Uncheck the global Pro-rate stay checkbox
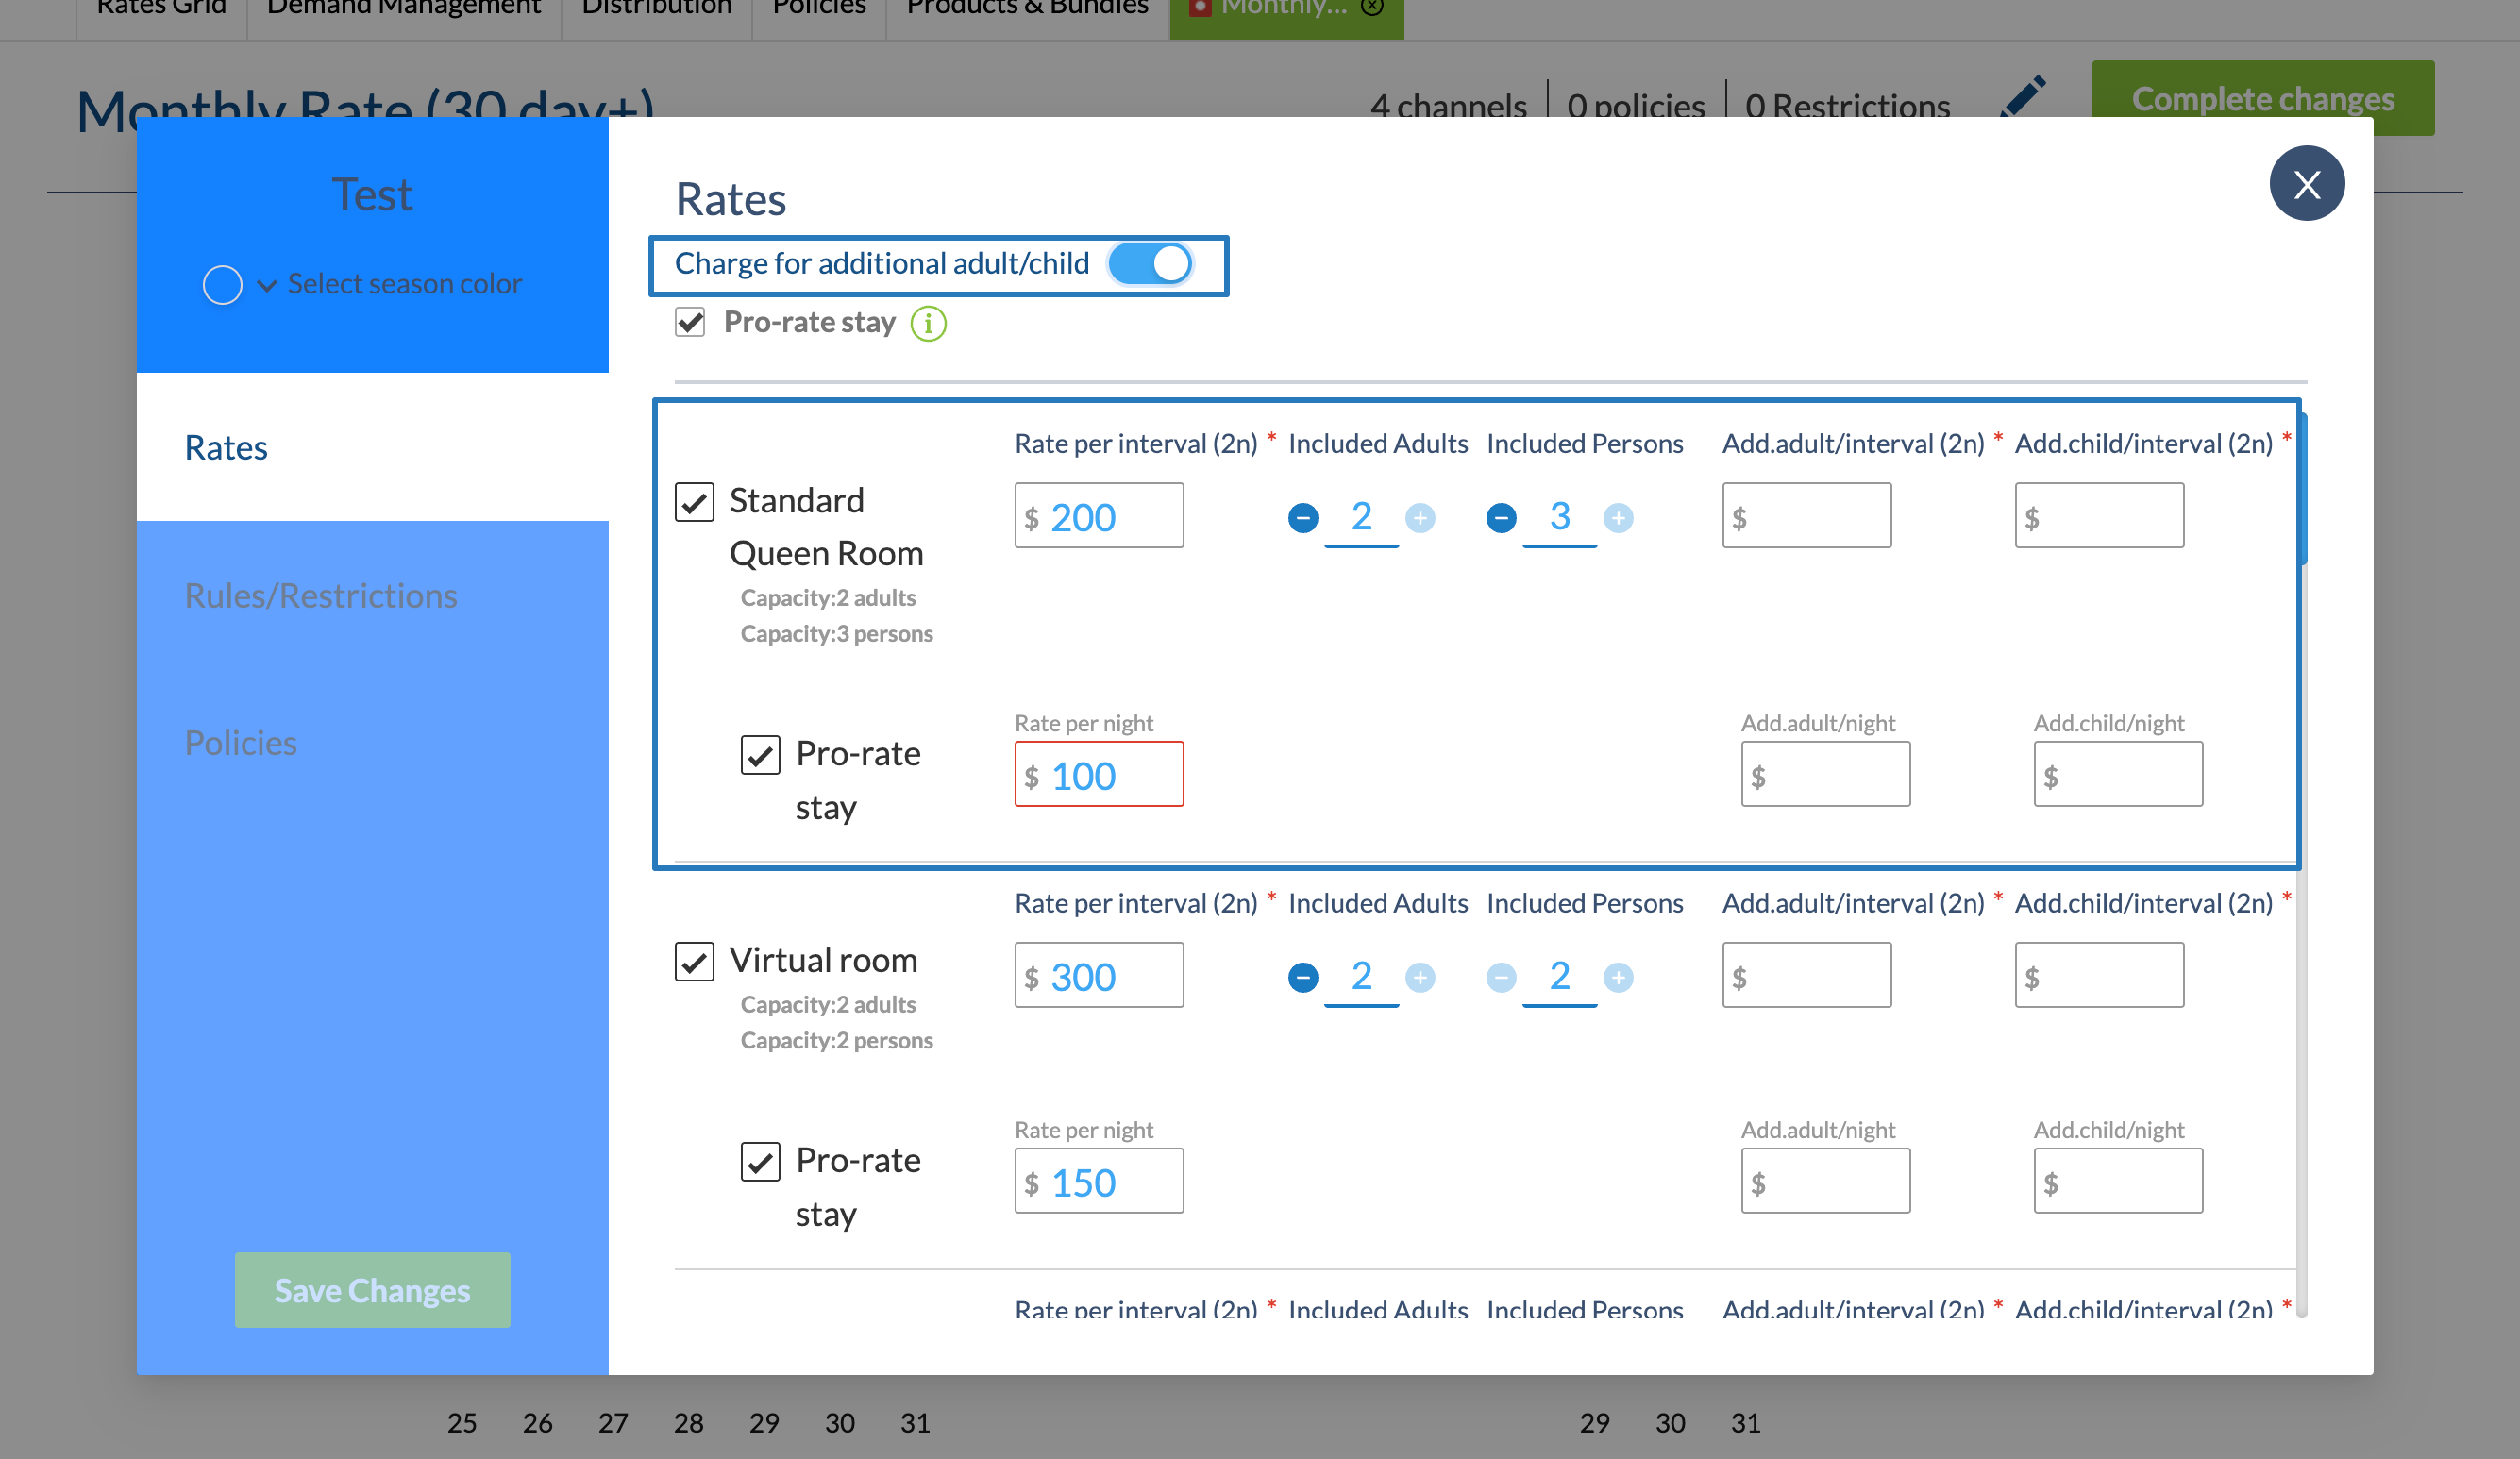2520x1459 pixels. pyautogui.click(x=690, y=322)
